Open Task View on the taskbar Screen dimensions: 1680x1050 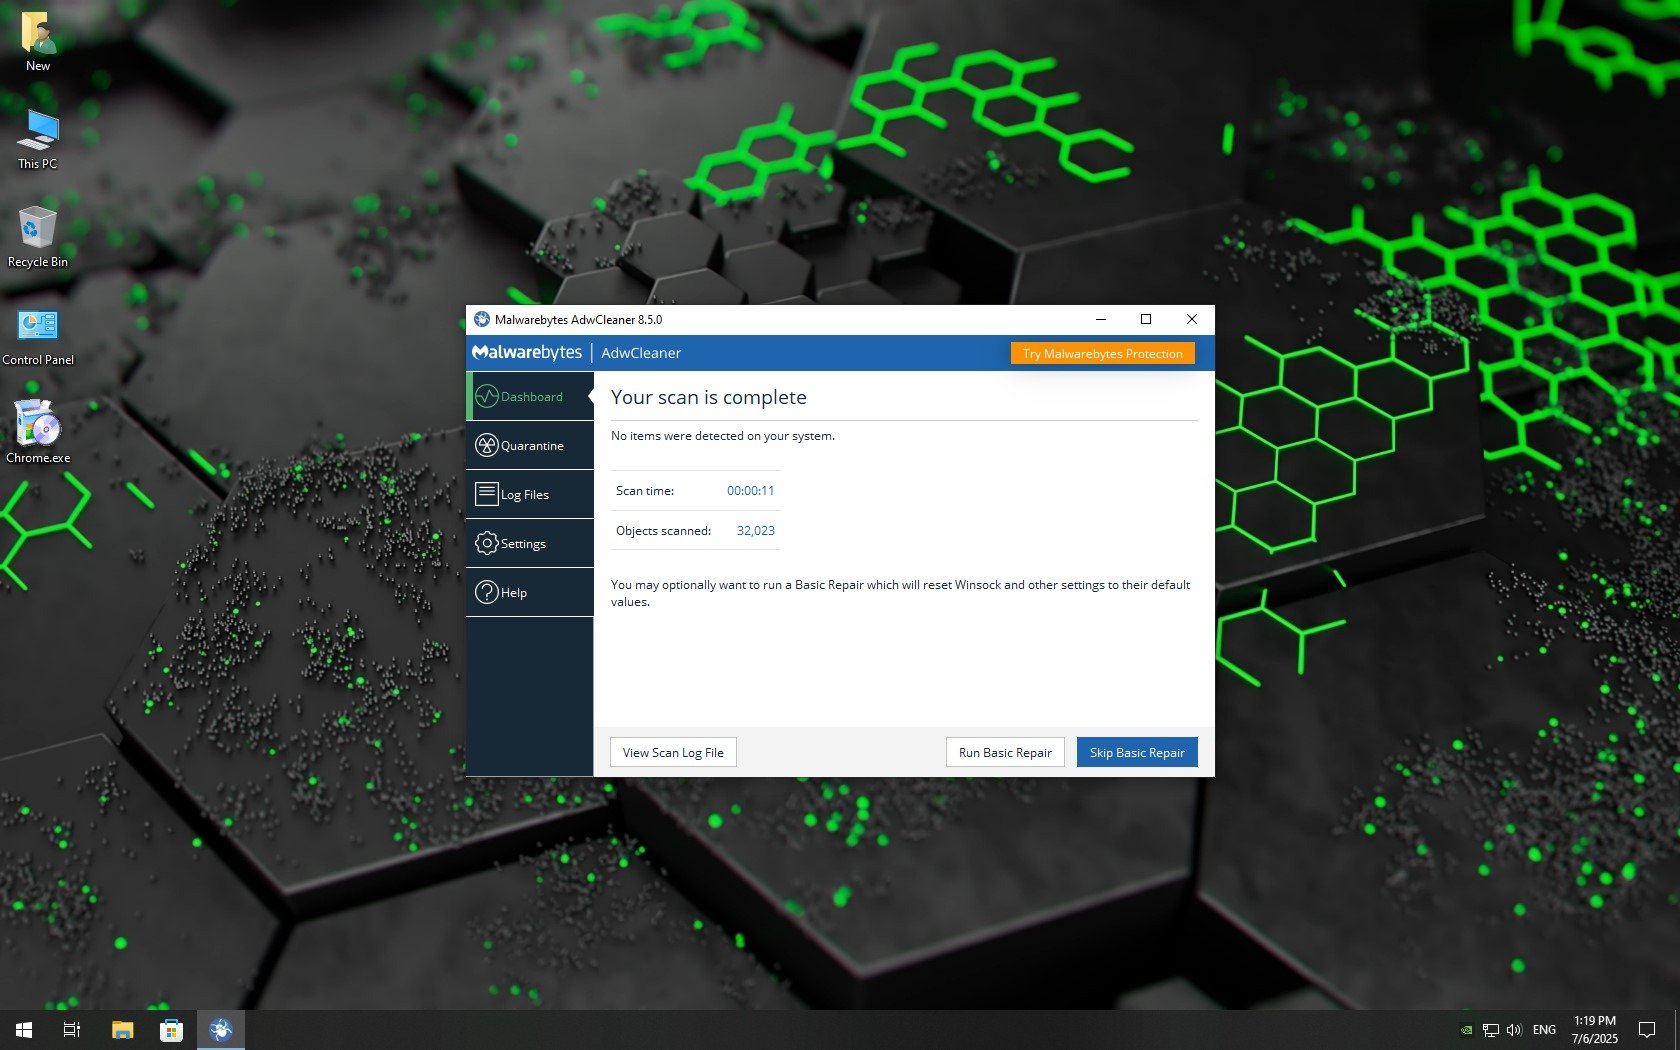pyautogui.click(x=72, y=1030)
